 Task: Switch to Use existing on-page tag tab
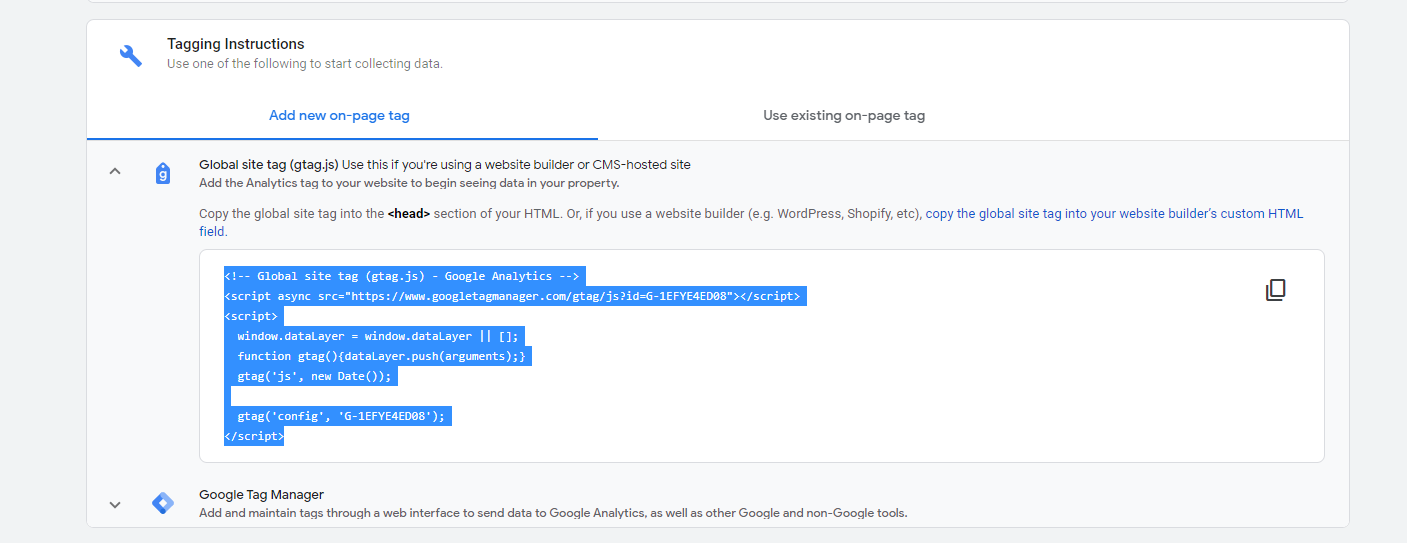click(844, 115)
